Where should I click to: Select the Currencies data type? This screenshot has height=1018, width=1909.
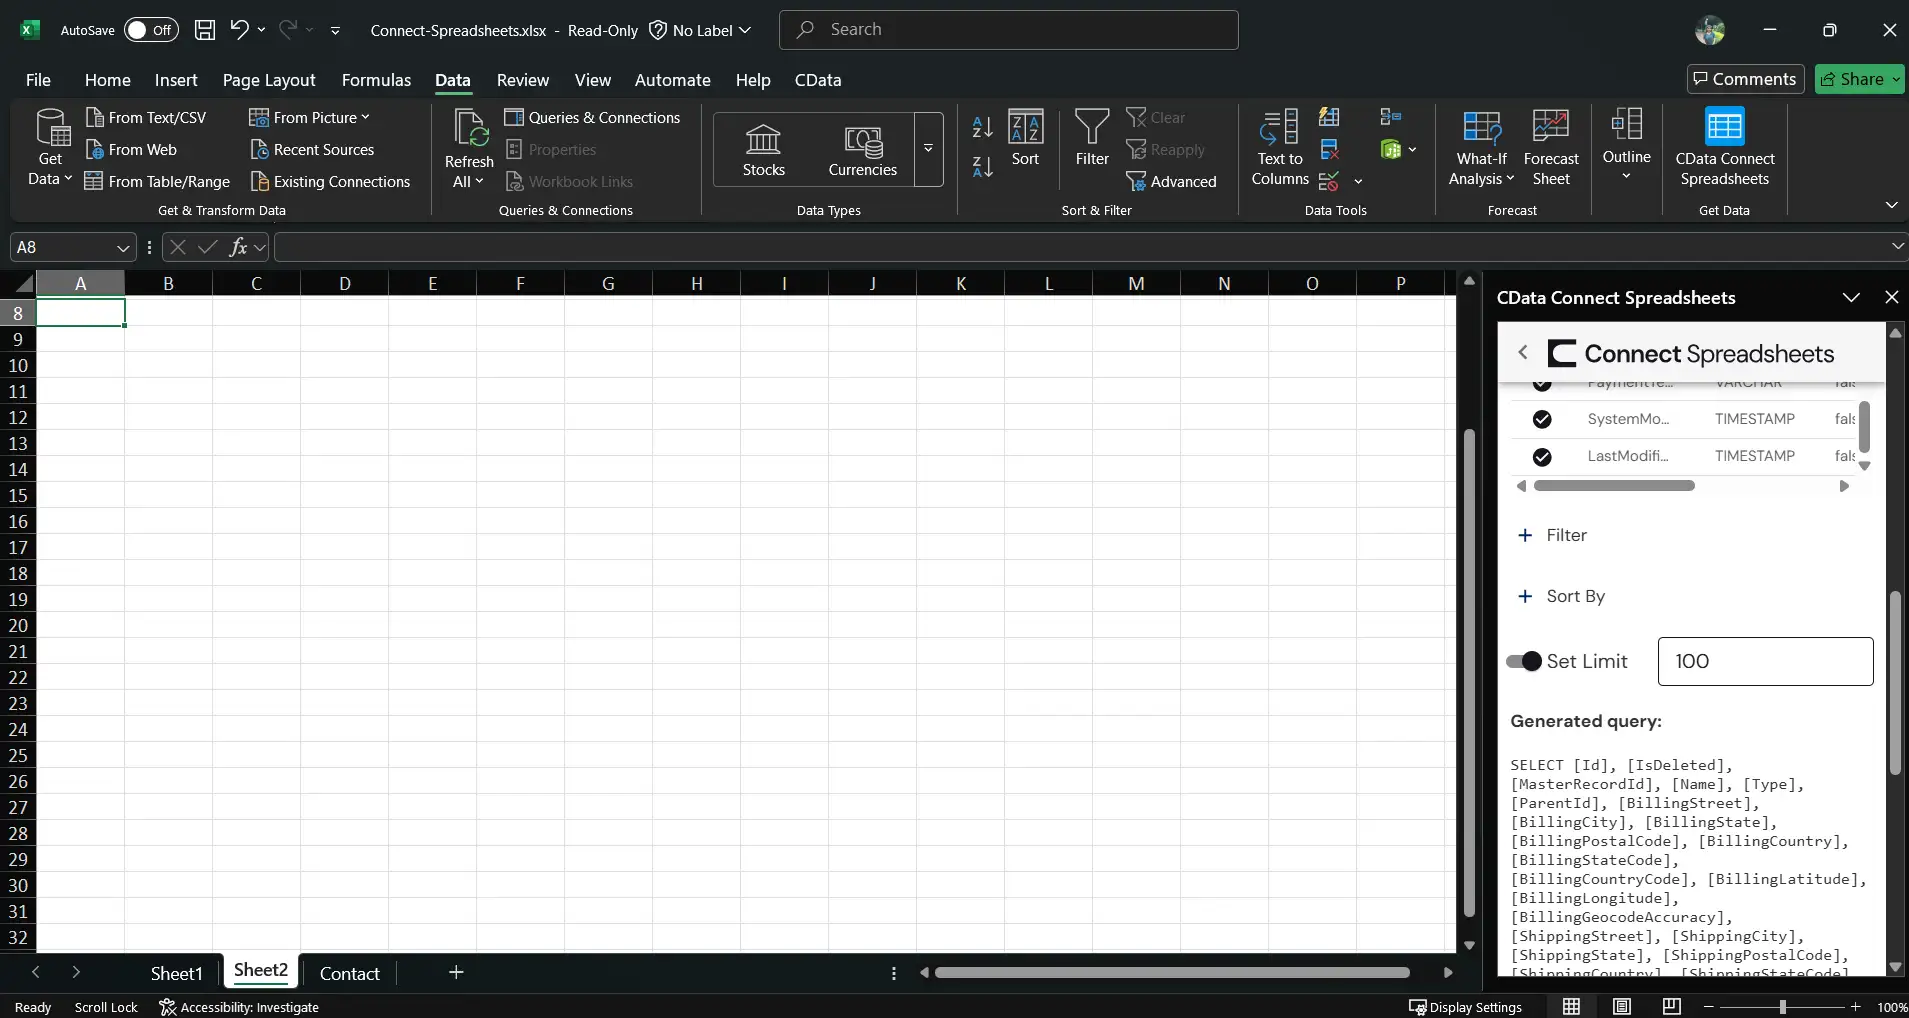tap(862, 150)
